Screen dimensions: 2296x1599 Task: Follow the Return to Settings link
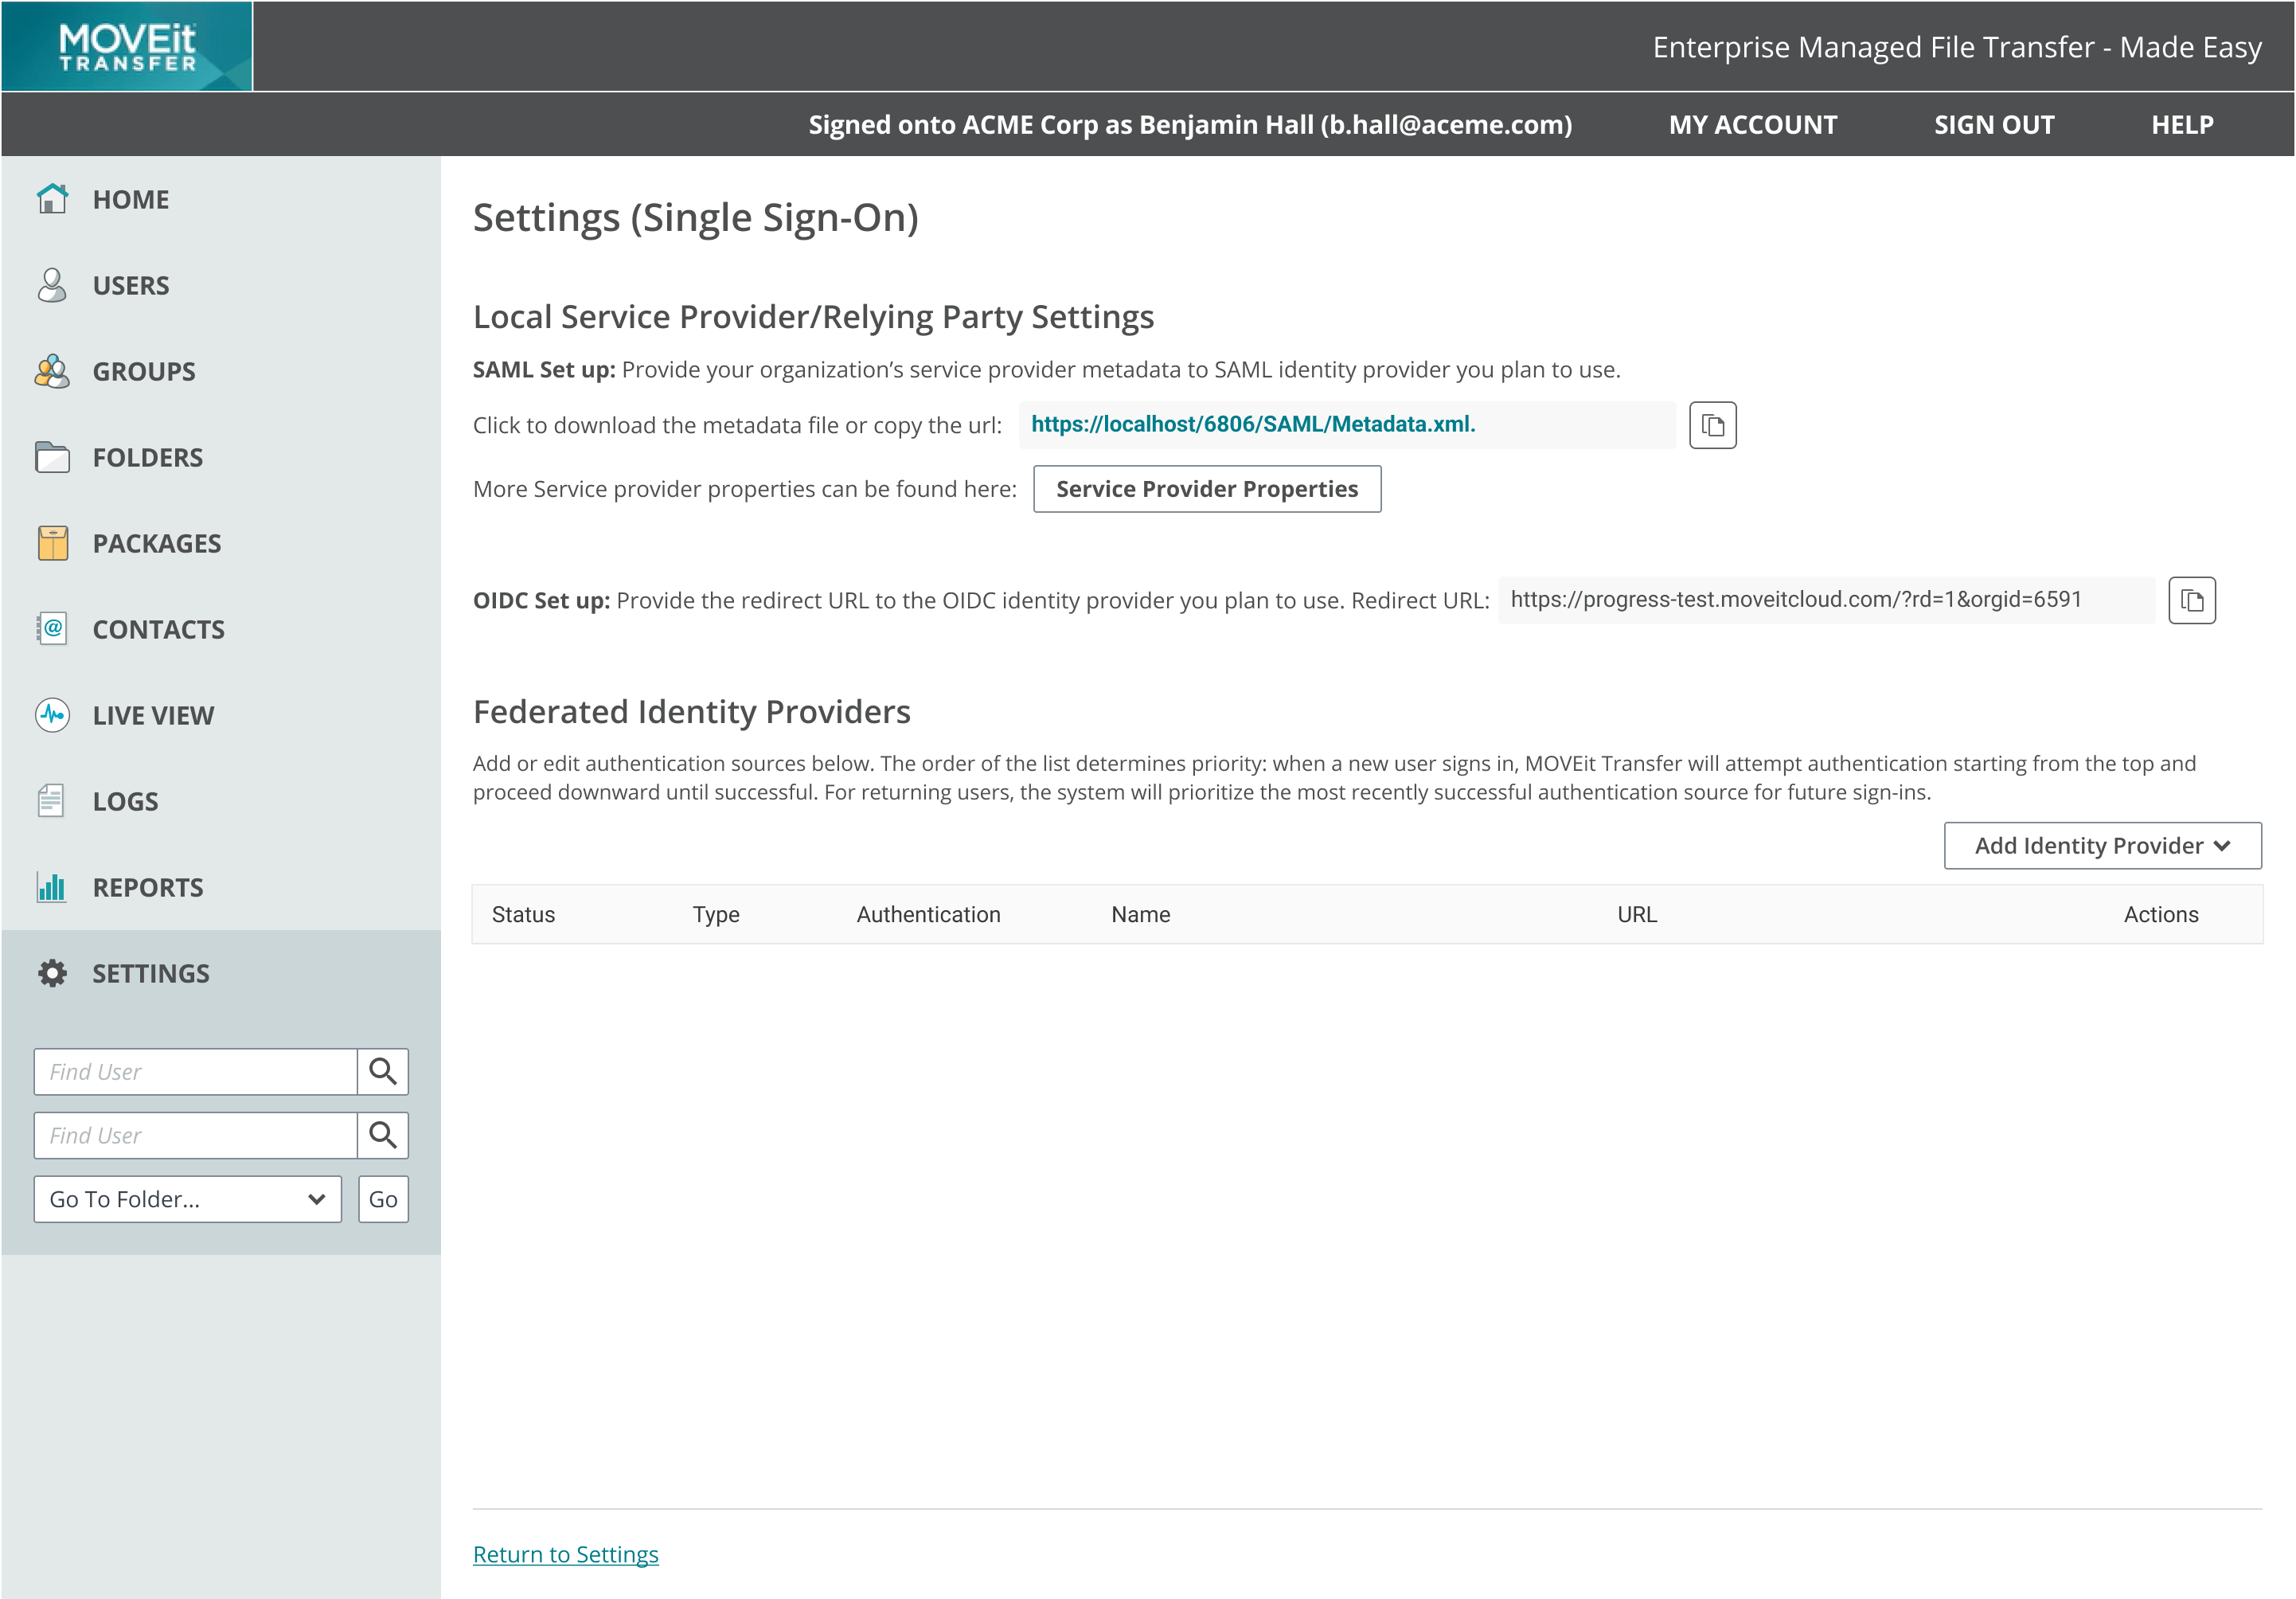click(x=565, y=1554)
